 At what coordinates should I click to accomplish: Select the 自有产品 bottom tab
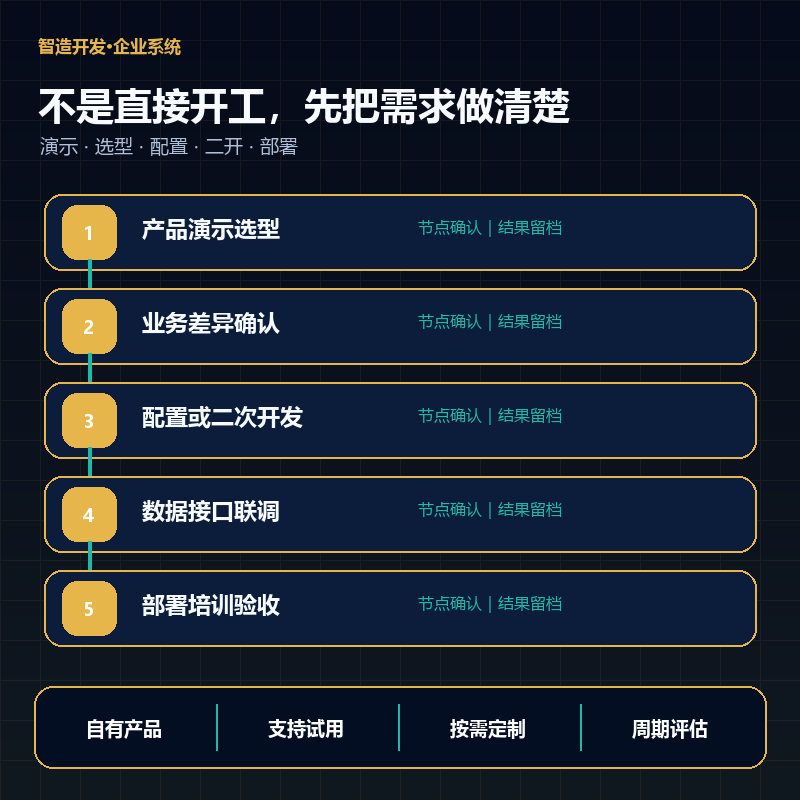click(124, 729)
